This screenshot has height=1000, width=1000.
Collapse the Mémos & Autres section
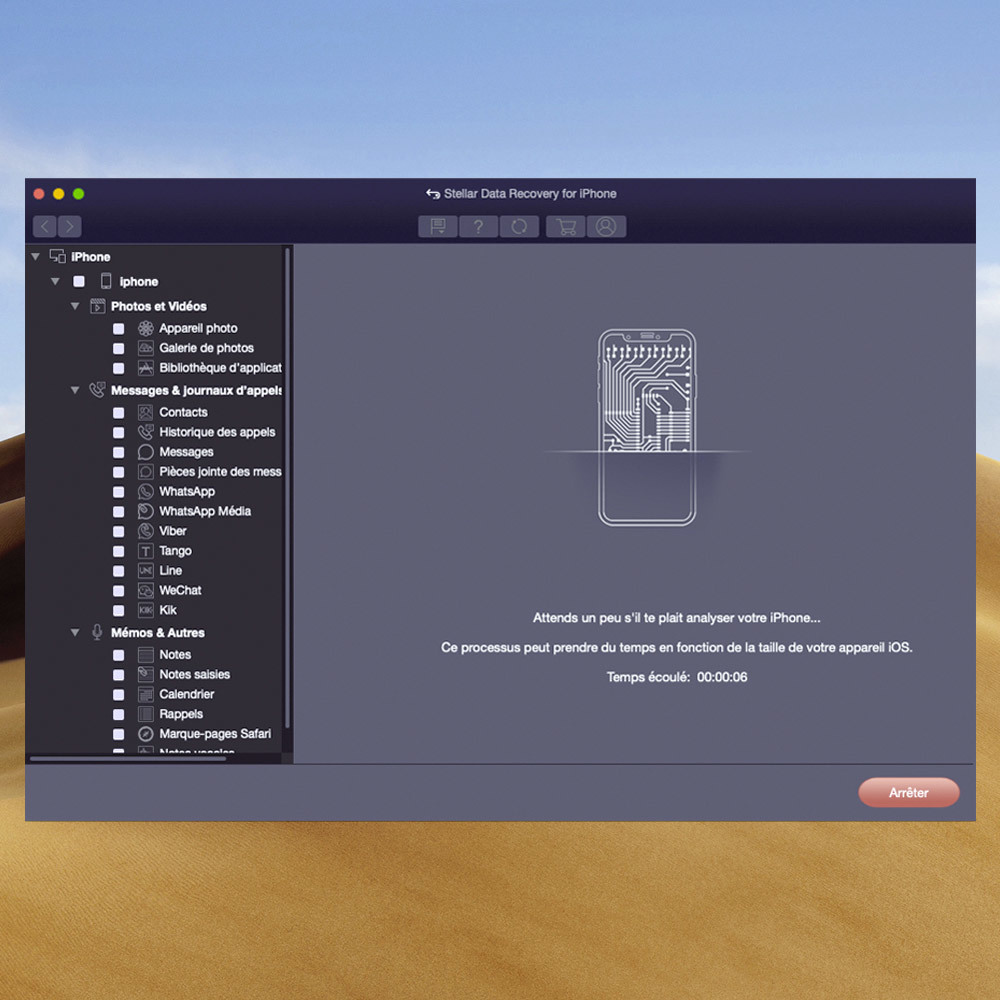75,633
